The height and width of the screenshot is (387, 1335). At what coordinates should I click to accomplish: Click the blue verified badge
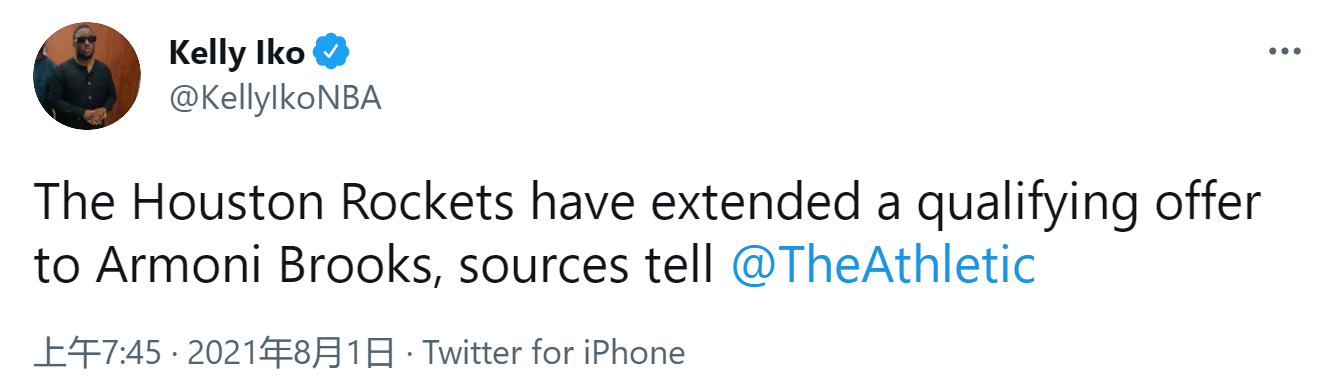pos(331,53)
